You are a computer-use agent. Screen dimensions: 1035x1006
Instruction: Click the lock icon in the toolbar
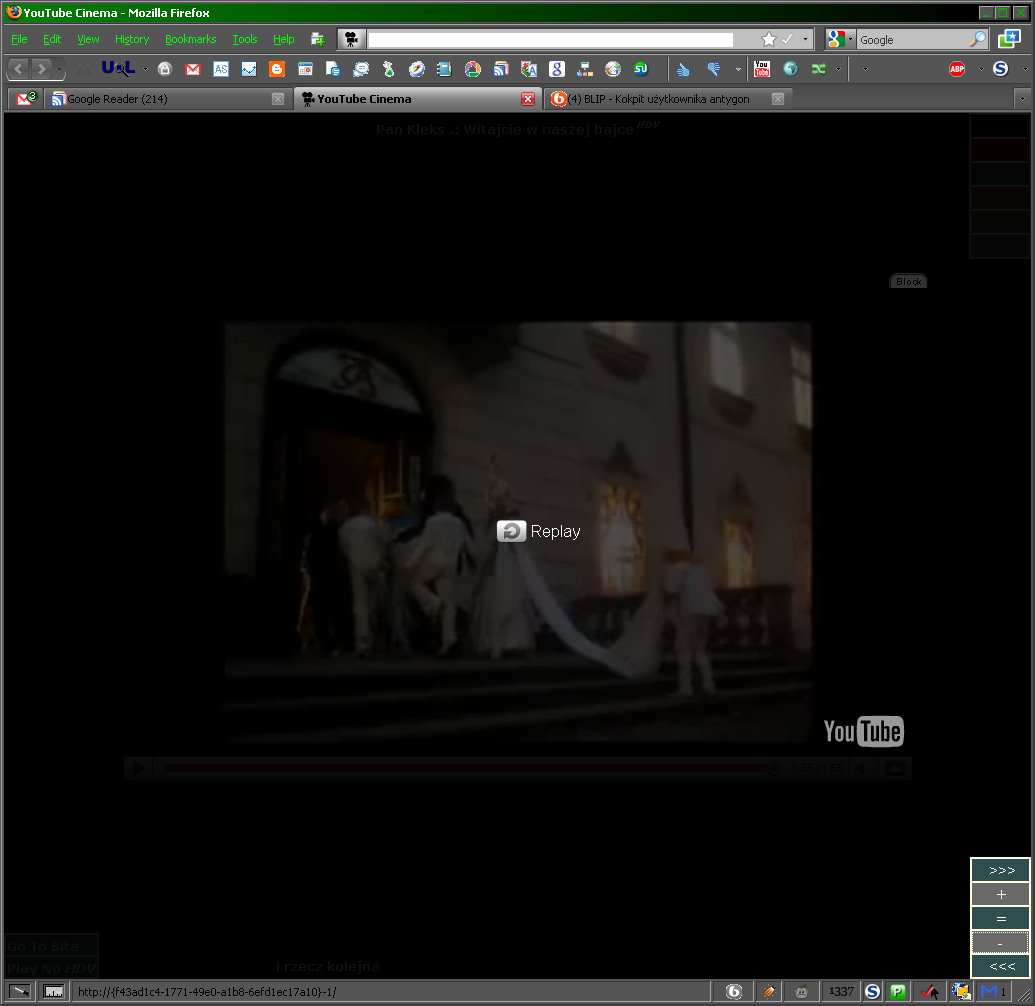tap(165, 69)
